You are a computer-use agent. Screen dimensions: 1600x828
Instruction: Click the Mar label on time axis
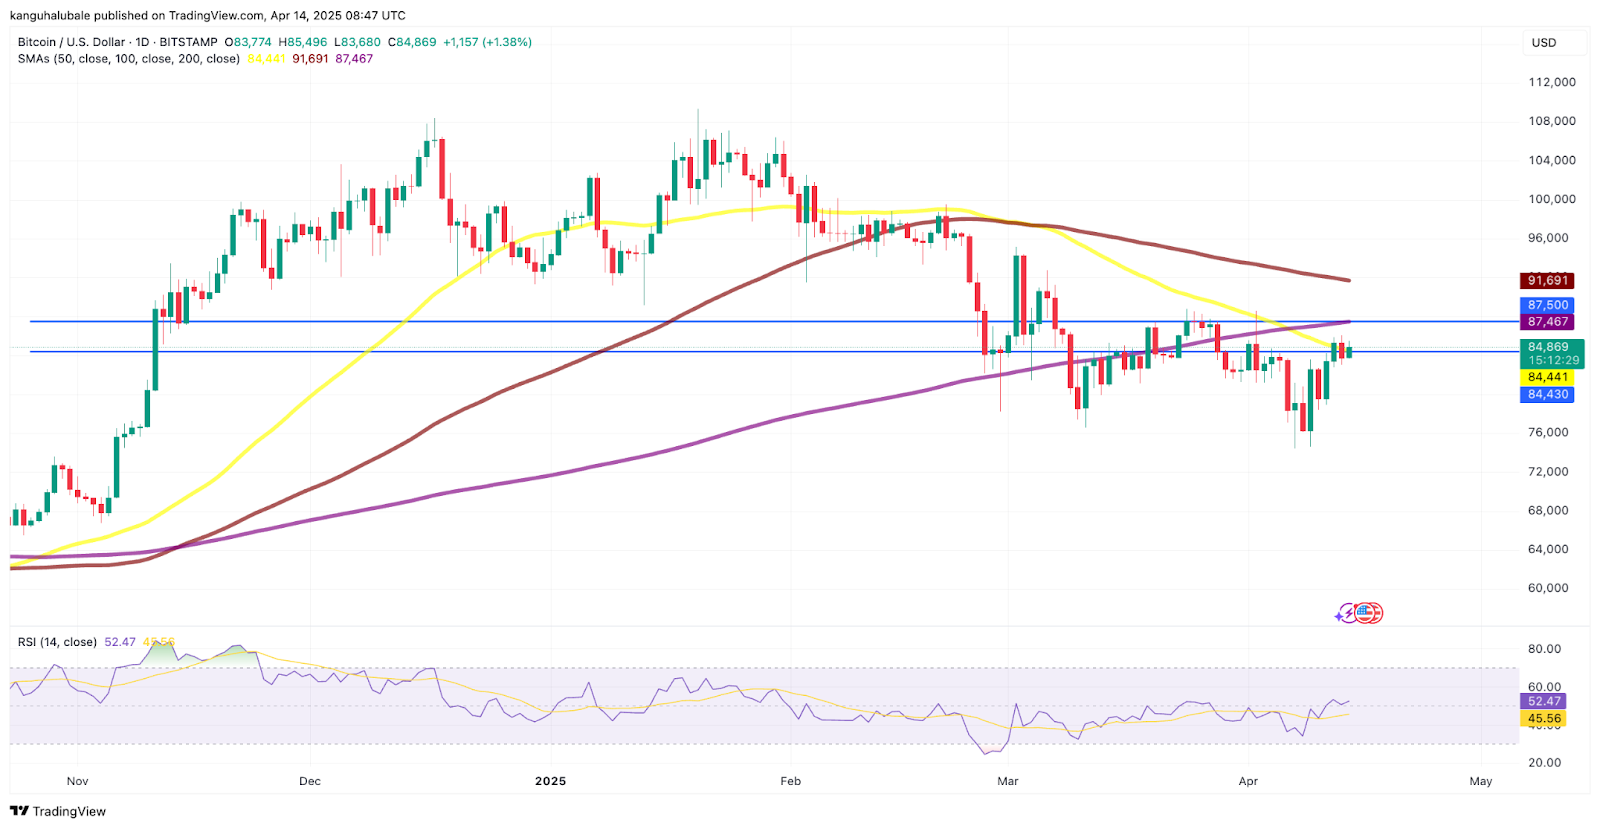tap(1007, 781)
